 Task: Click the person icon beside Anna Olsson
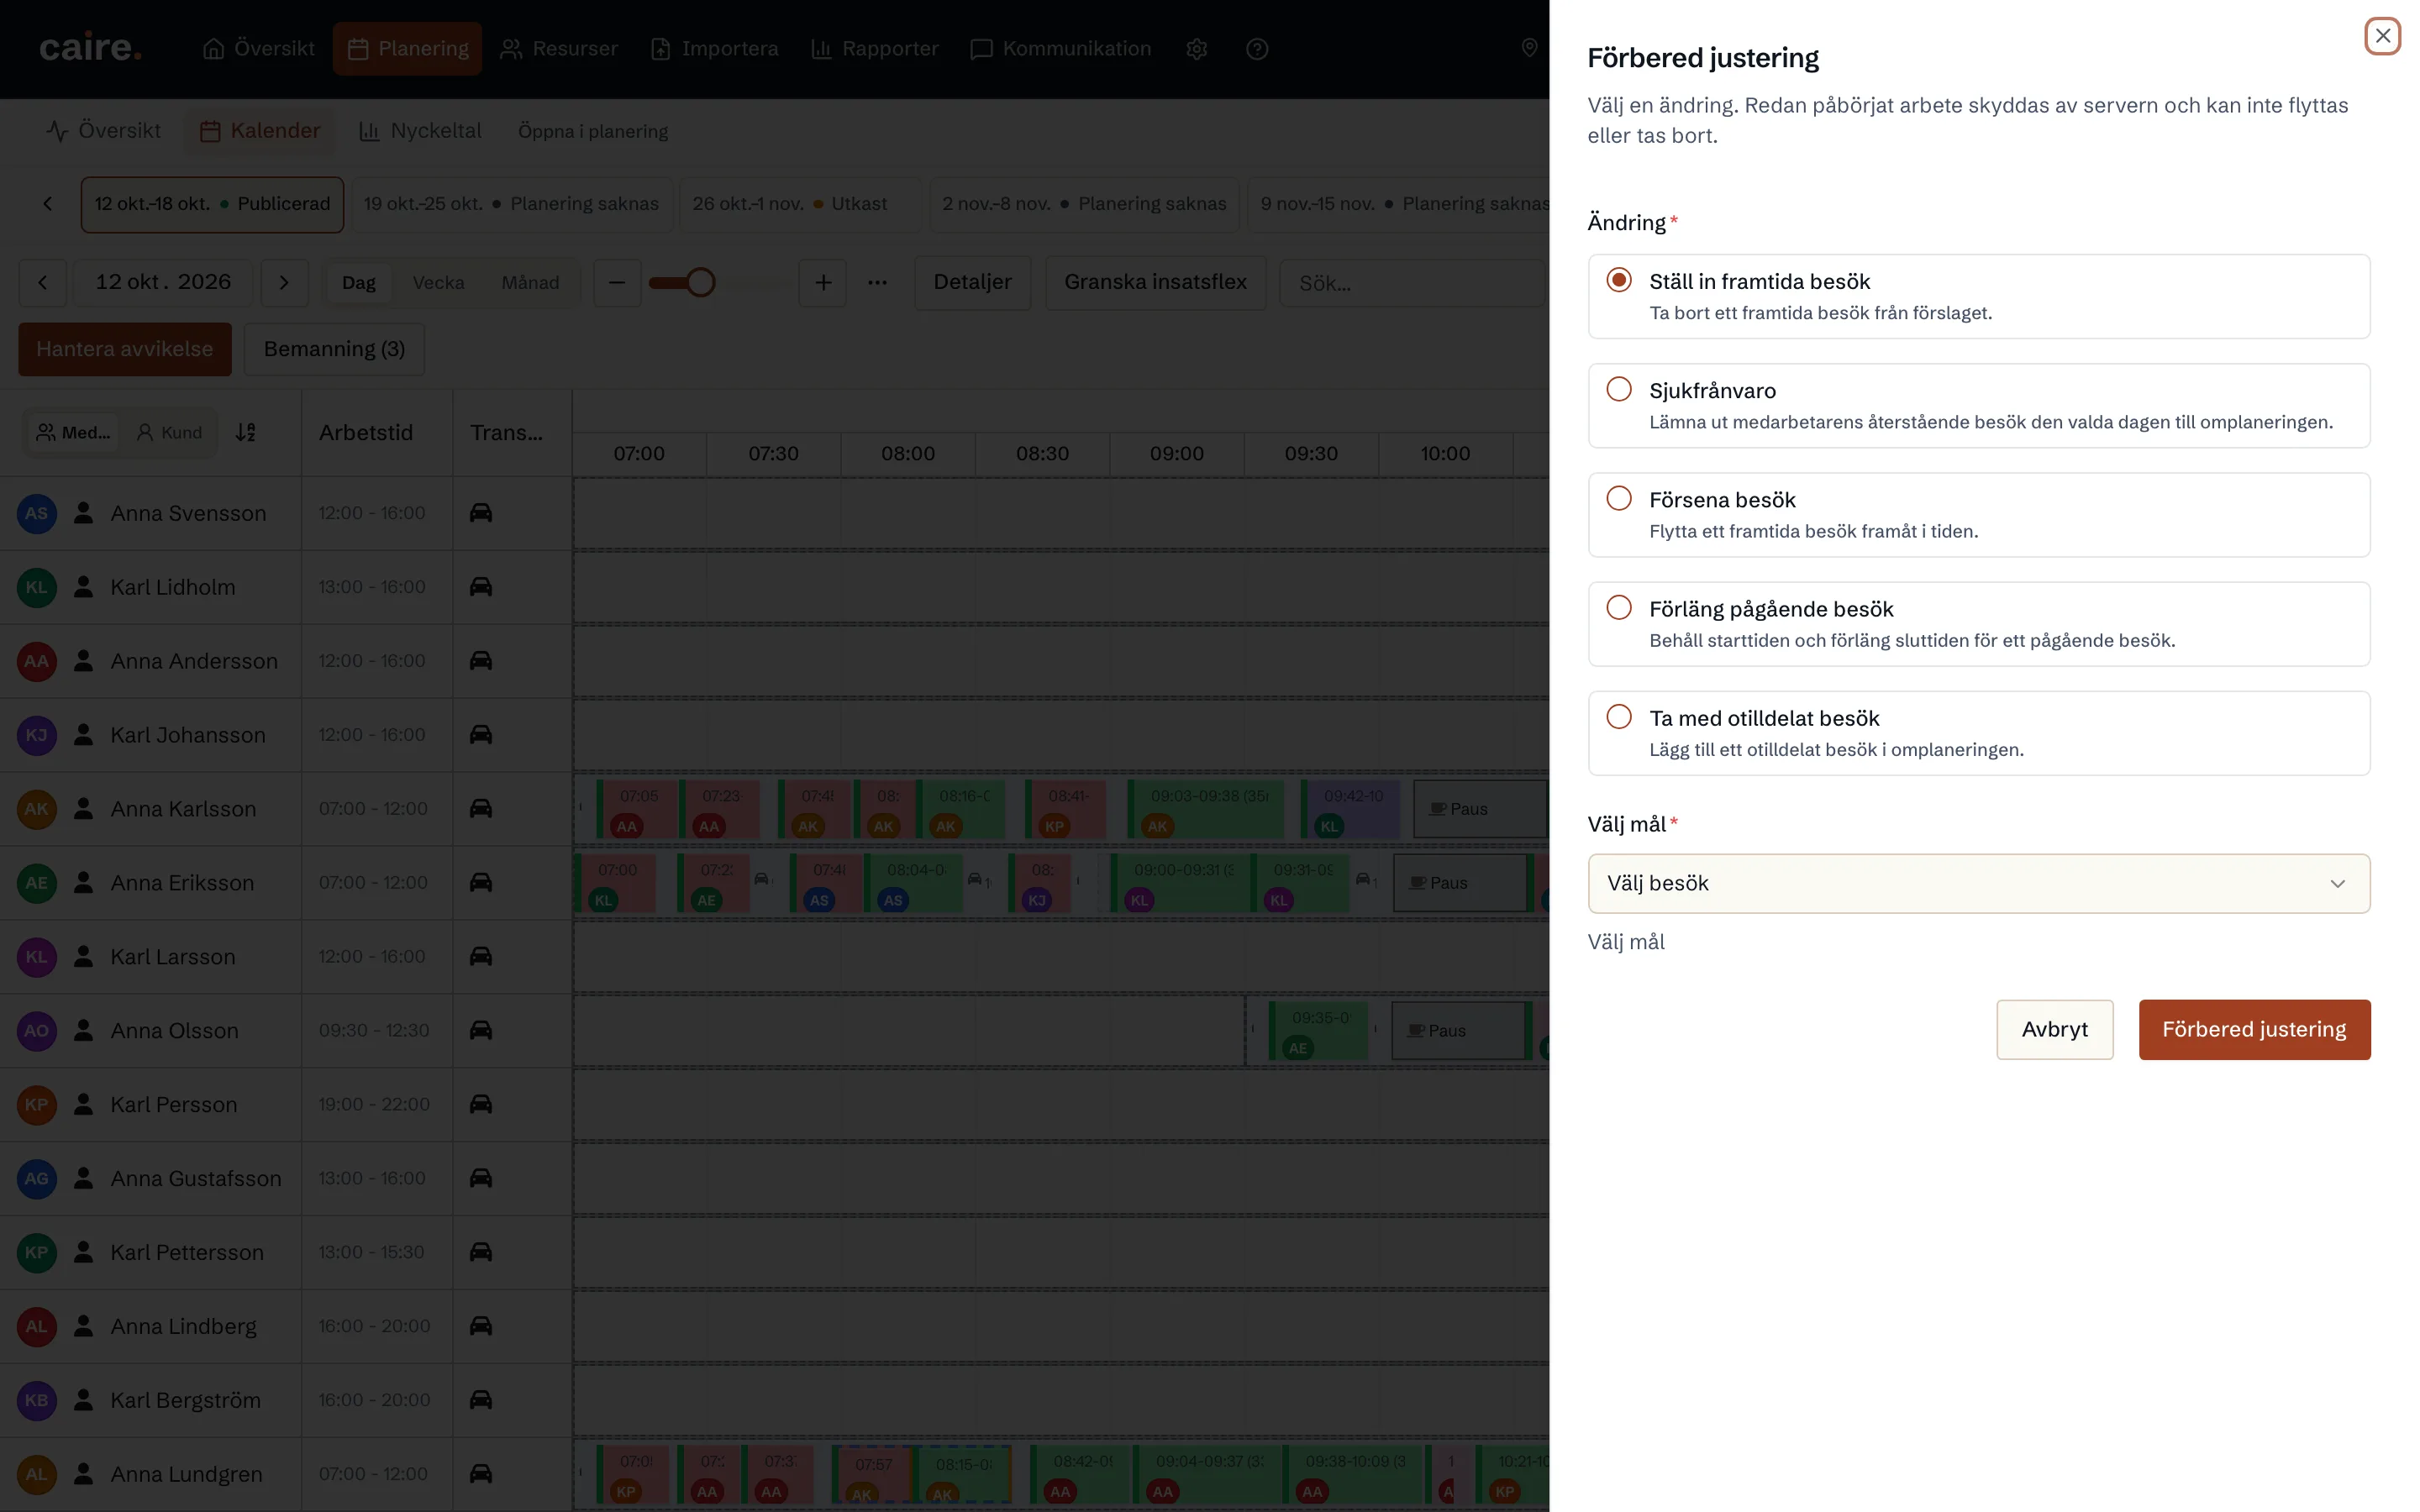coord(84,1030)
